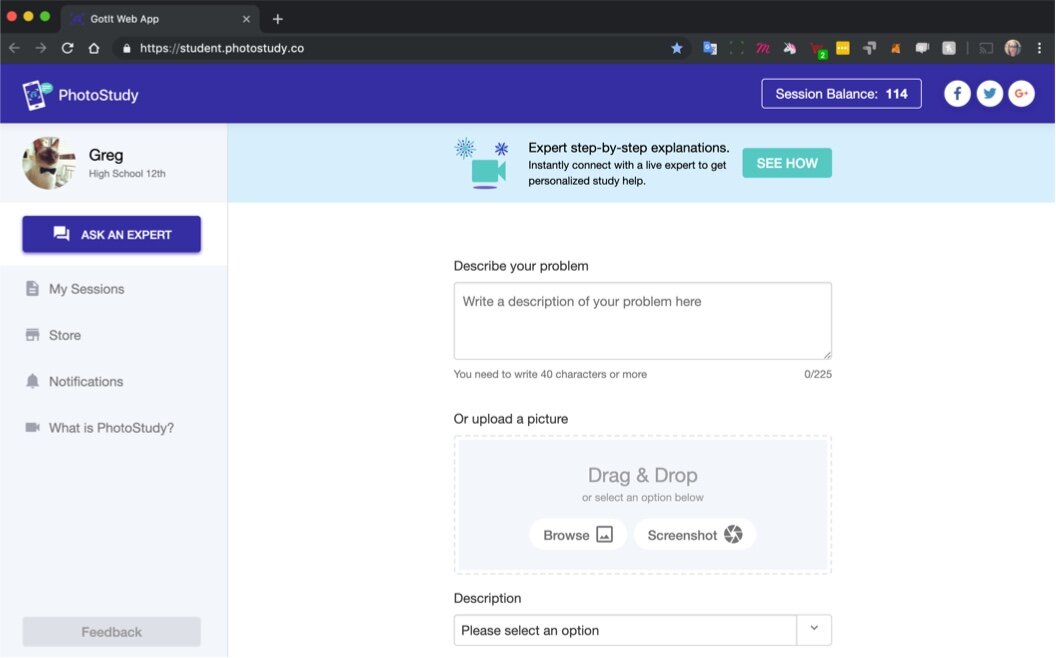The width and height of the screenshot is (1056, 658).
Task: Click the PhotoStudy logo
Action: (x=80, y=95)
